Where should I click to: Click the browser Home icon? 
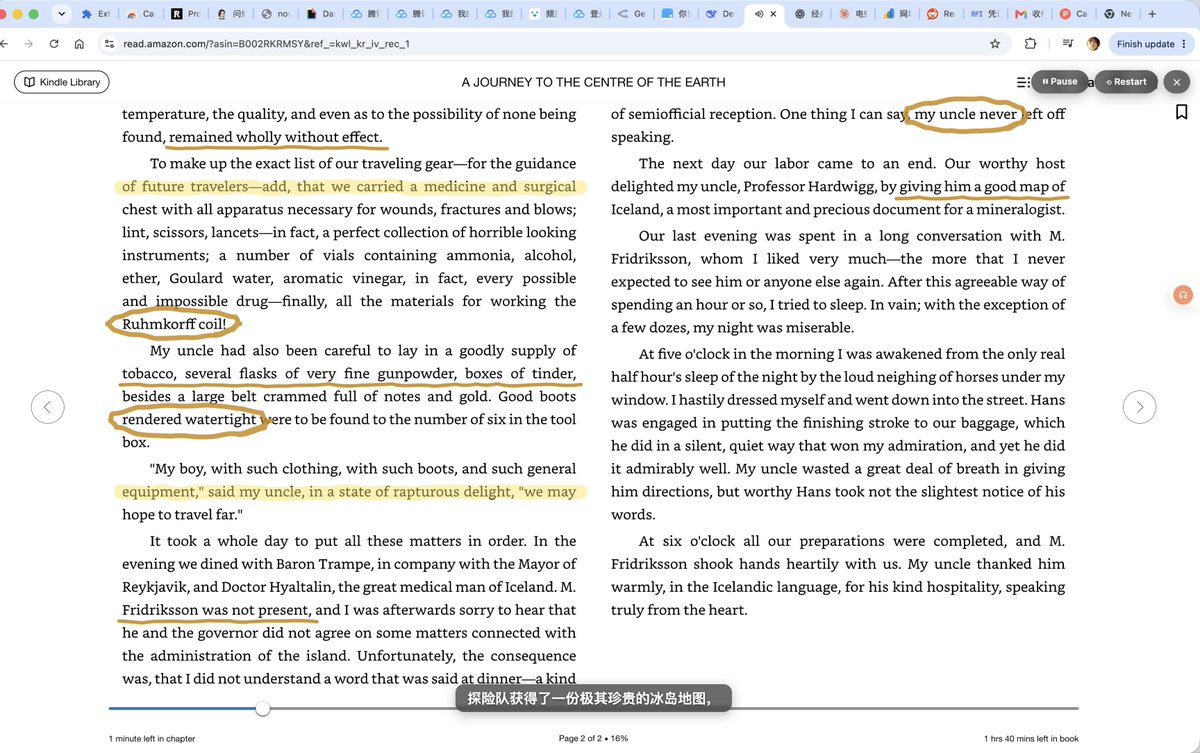coord(79,44)
